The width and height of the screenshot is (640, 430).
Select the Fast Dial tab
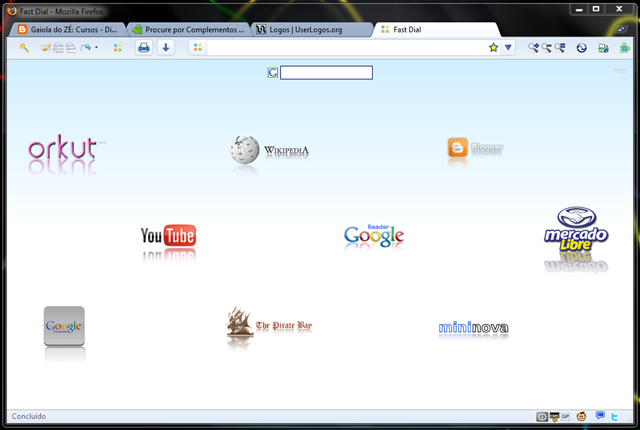click(x=436, y=30)
